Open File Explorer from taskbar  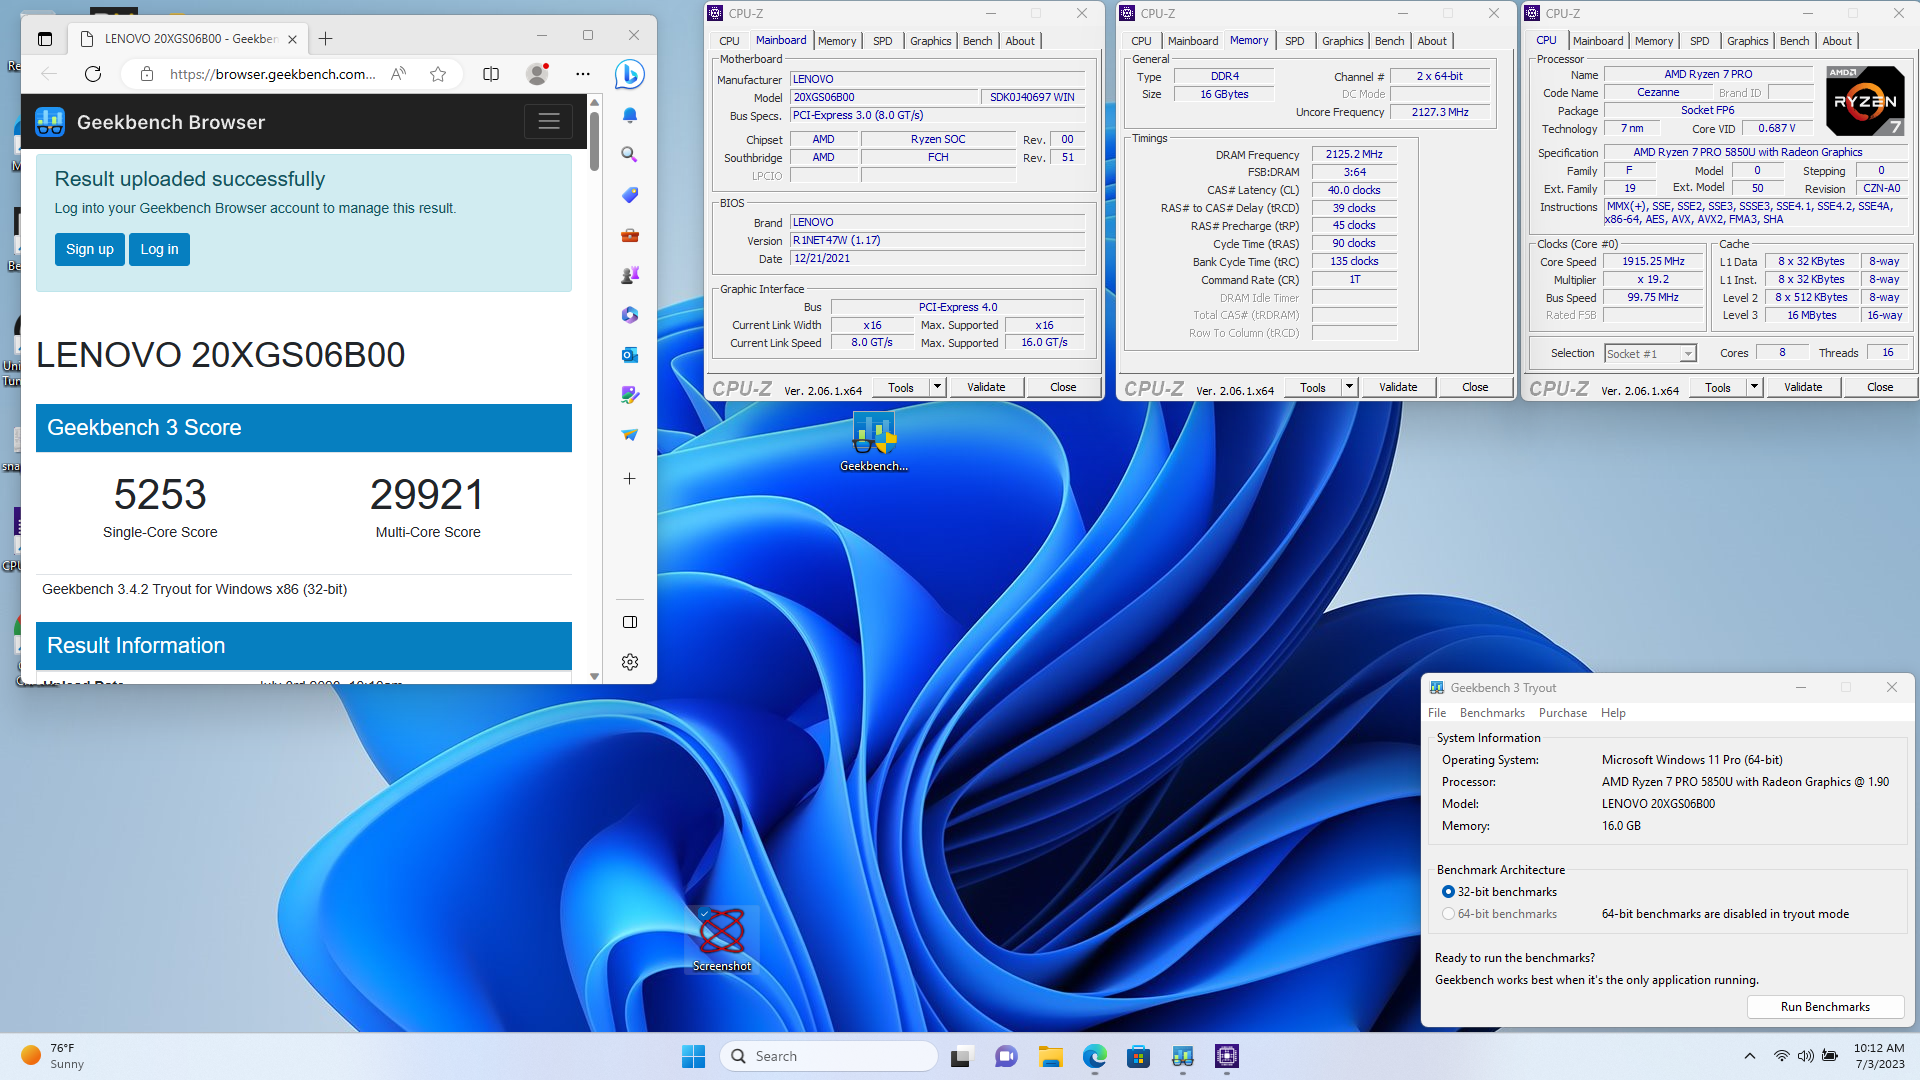(x=1050, y=1056)
